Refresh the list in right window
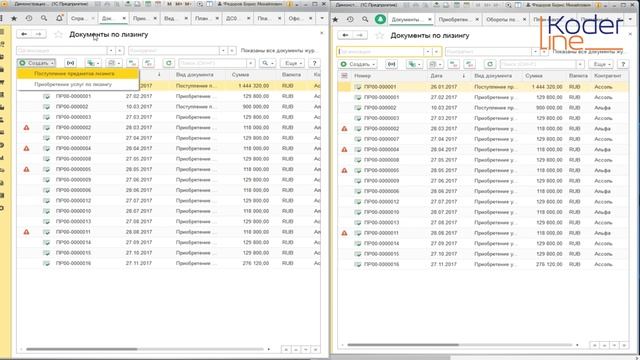Screen dimensions: 640x360 click(490, 64)
